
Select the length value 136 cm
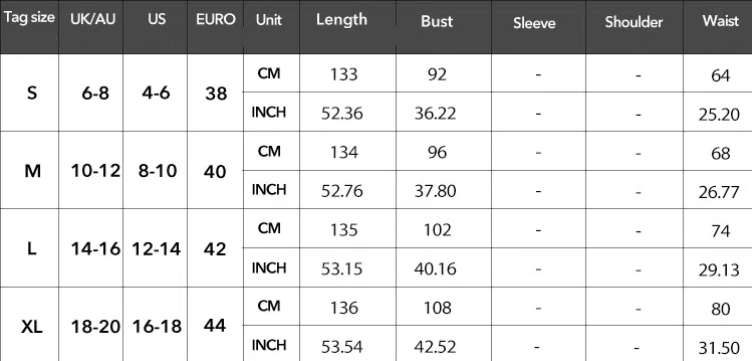tap(344, 308)
